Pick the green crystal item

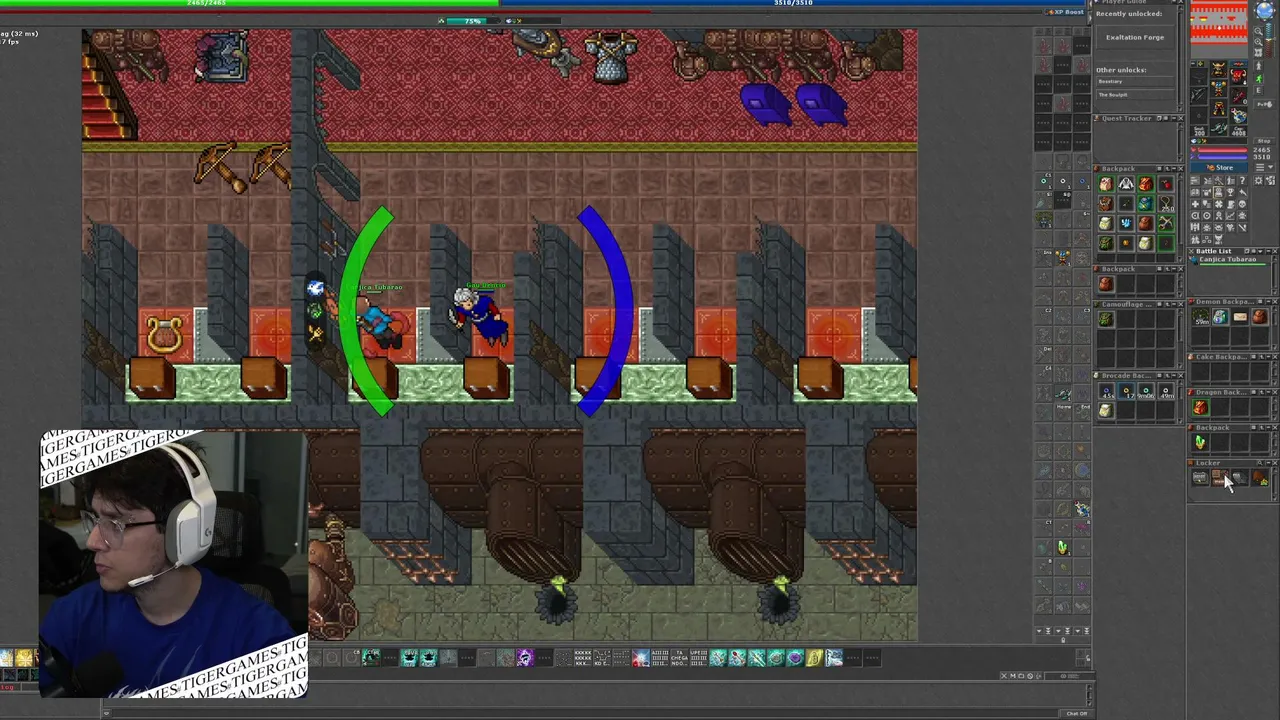(1200, 442)
